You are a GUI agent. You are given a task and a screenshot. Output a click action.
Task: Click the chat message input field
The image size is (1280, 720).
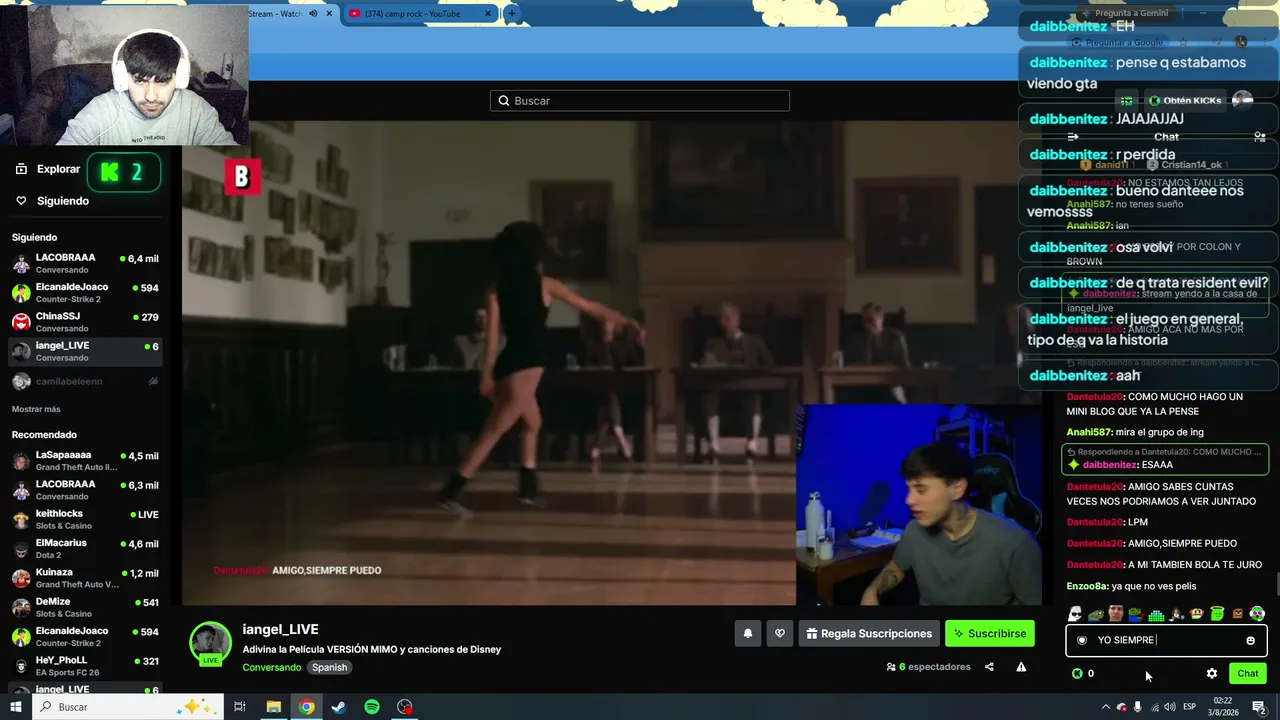(x=1167, y=640)
